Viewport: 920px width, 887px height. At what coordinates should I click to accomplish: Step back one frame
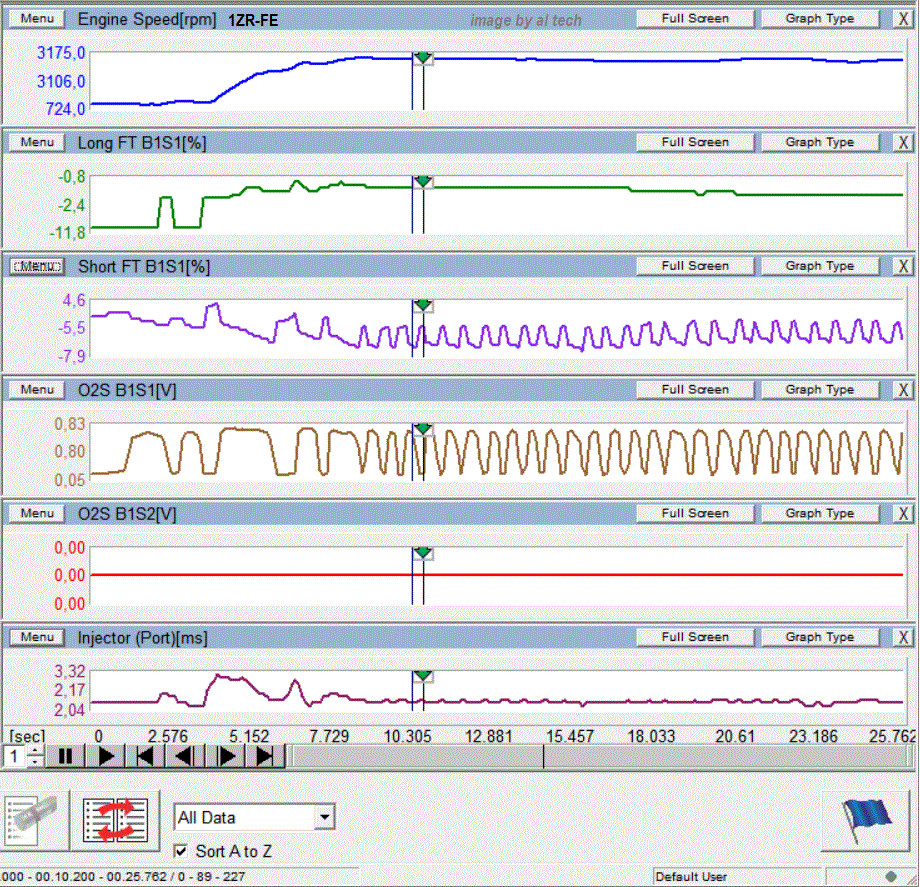click(185, 757)
